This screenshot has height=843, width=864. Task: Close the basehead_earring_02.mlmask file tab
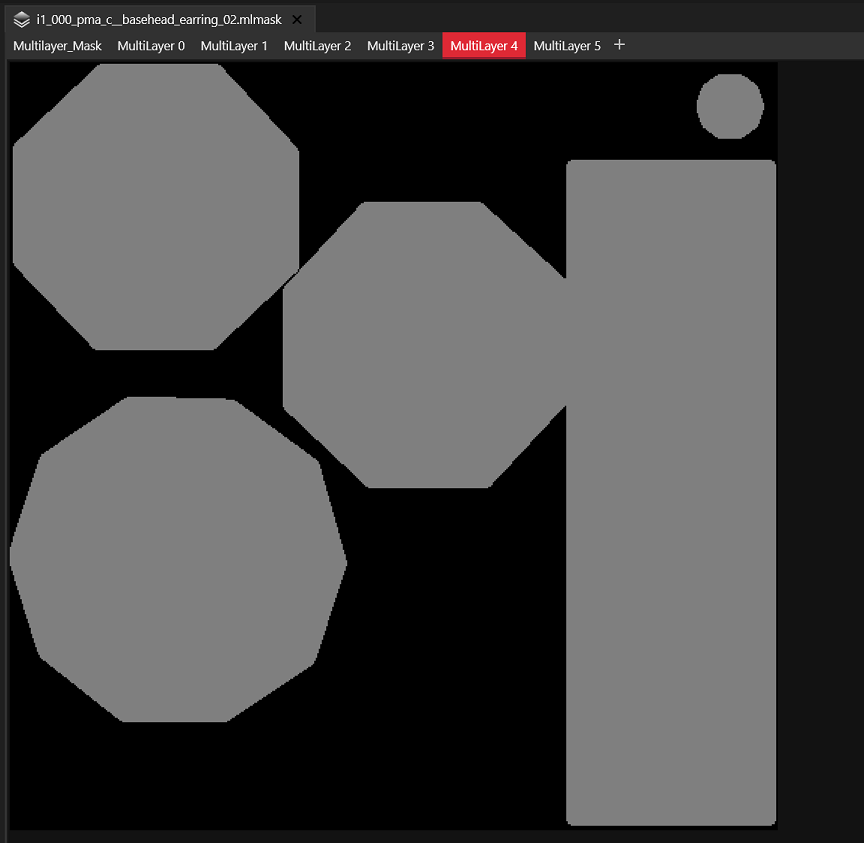[x=297, y=20]
